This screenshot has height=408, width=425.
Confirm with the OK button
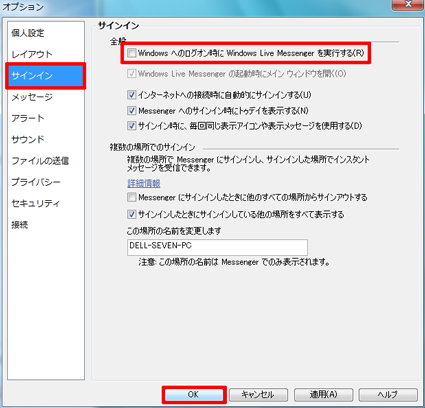point(194,395)
